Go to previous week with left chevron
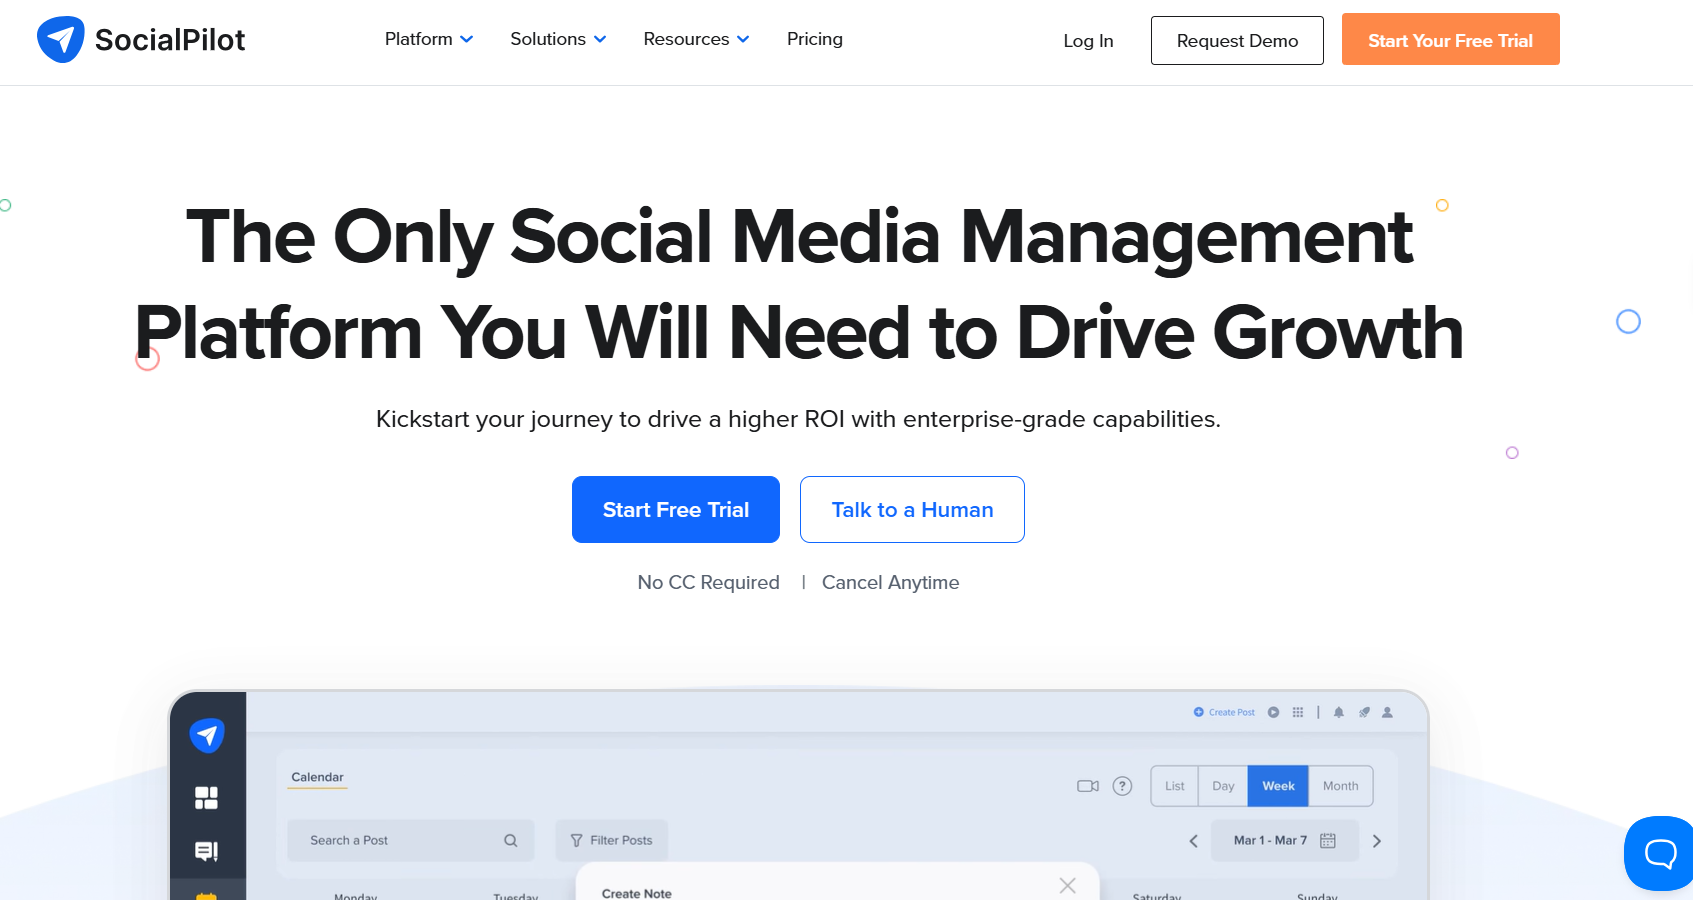Screen dimensions: 1693x900 pyautogui.click(x=1193, y=841)
